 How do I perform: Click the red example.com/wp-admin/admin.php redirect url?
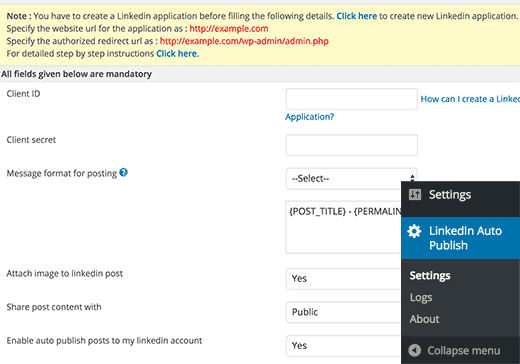coord(244,41)
